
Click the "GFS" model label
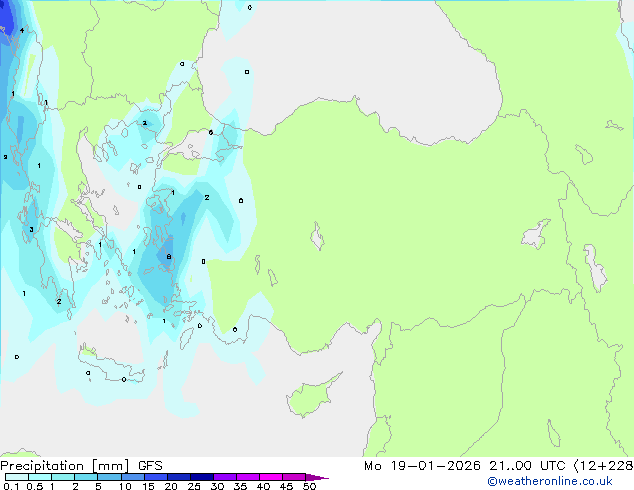[x=150, y=466]
